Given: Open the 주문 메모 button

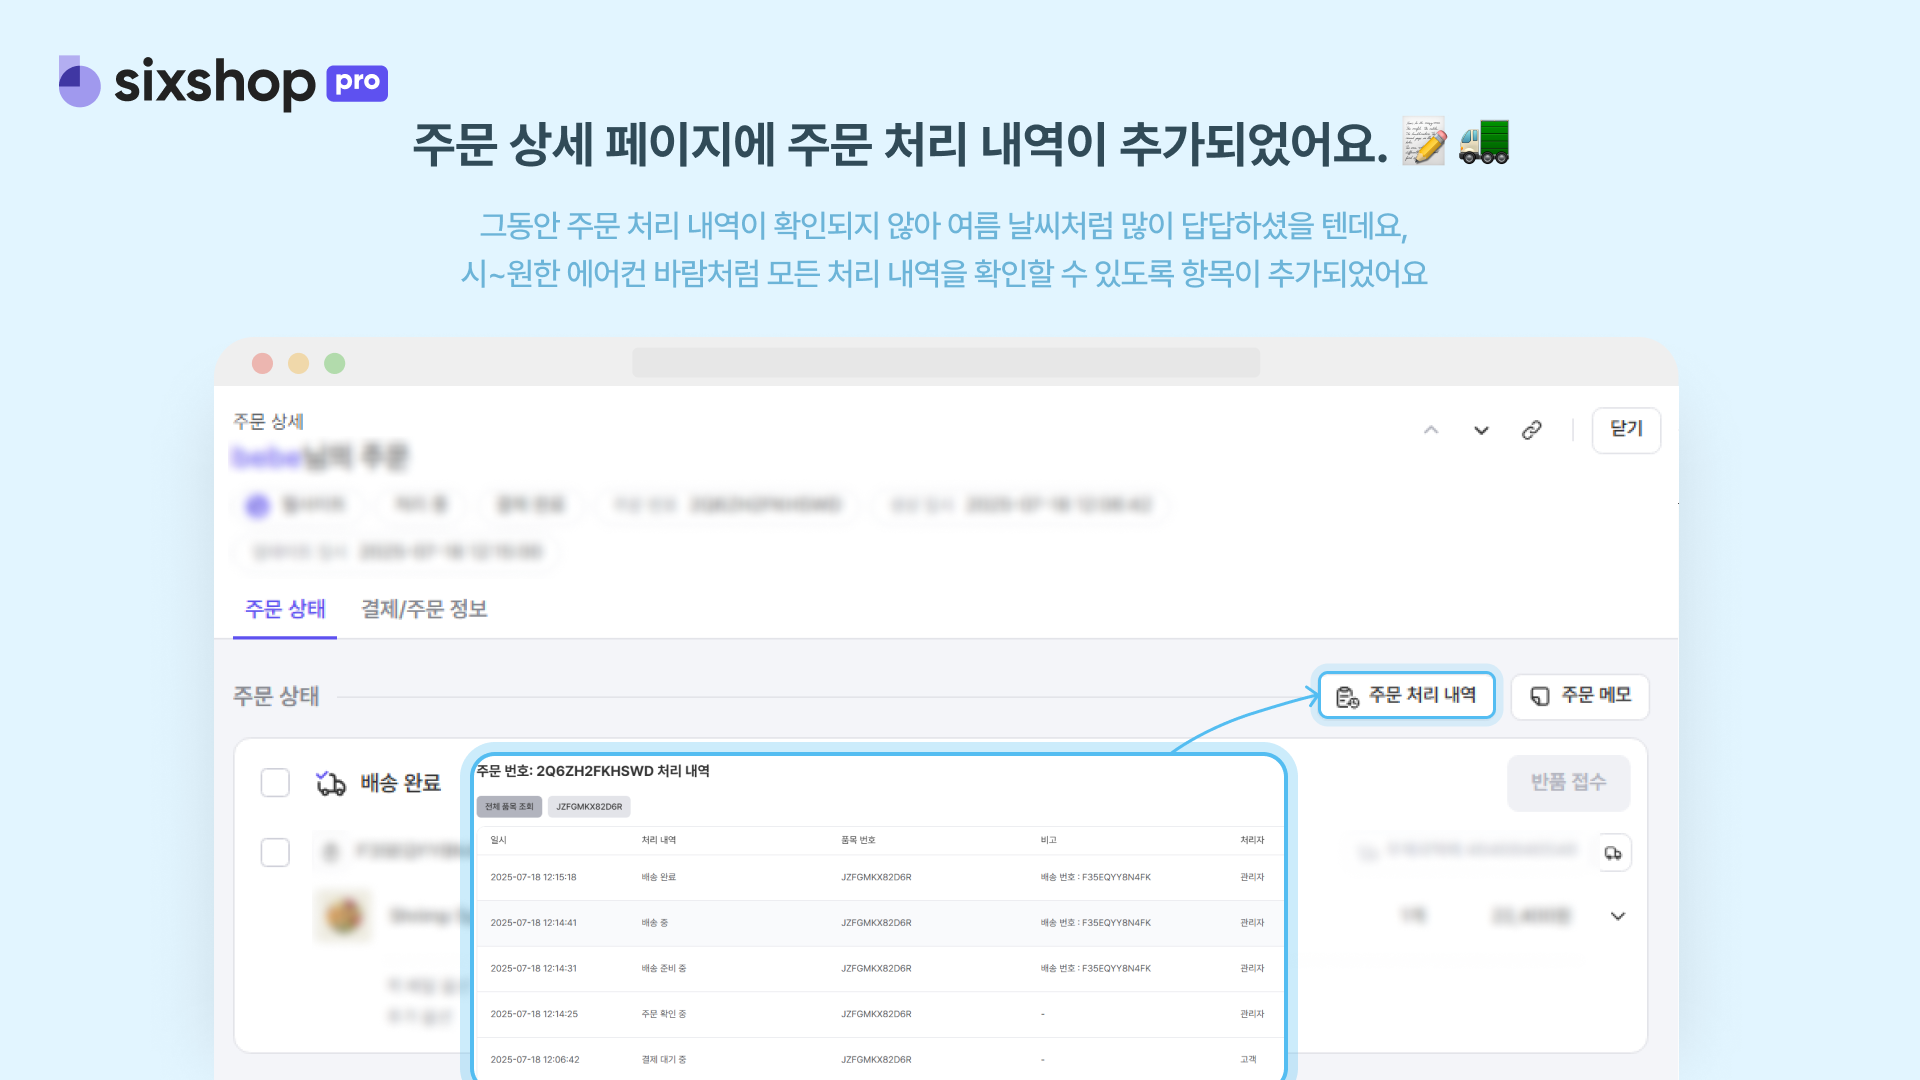Looking at the screenshot, I should 1580,696.
